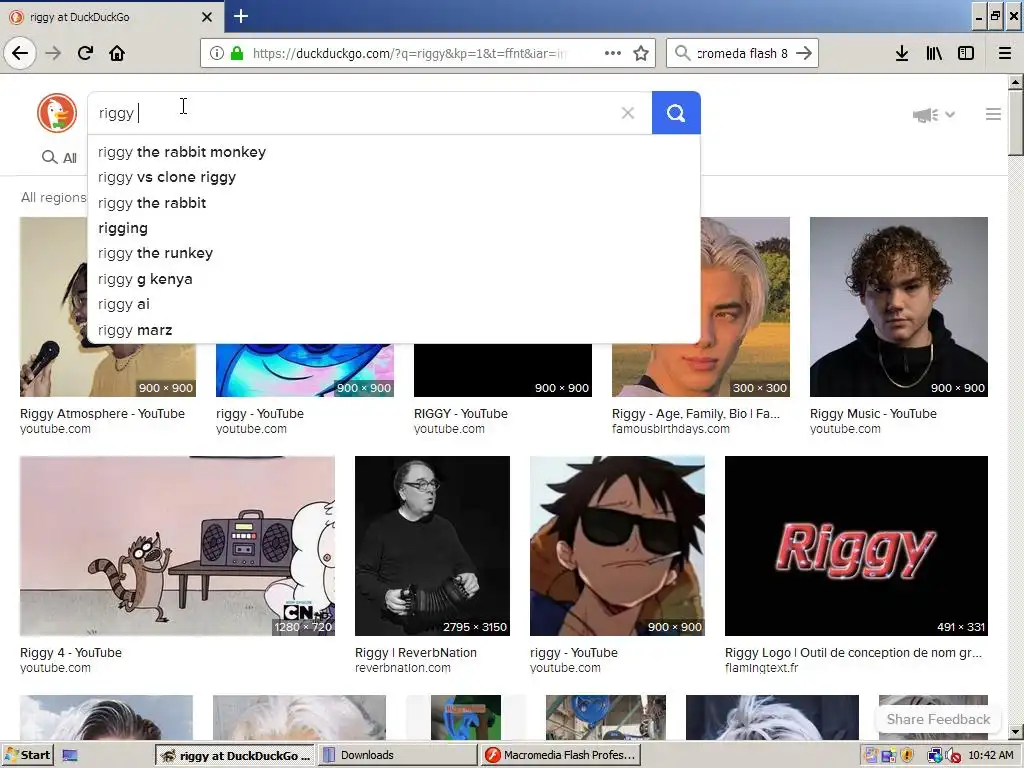
Task: Choose suggestion riggy the rabbit monkey
Action: (x=394, y=152)
